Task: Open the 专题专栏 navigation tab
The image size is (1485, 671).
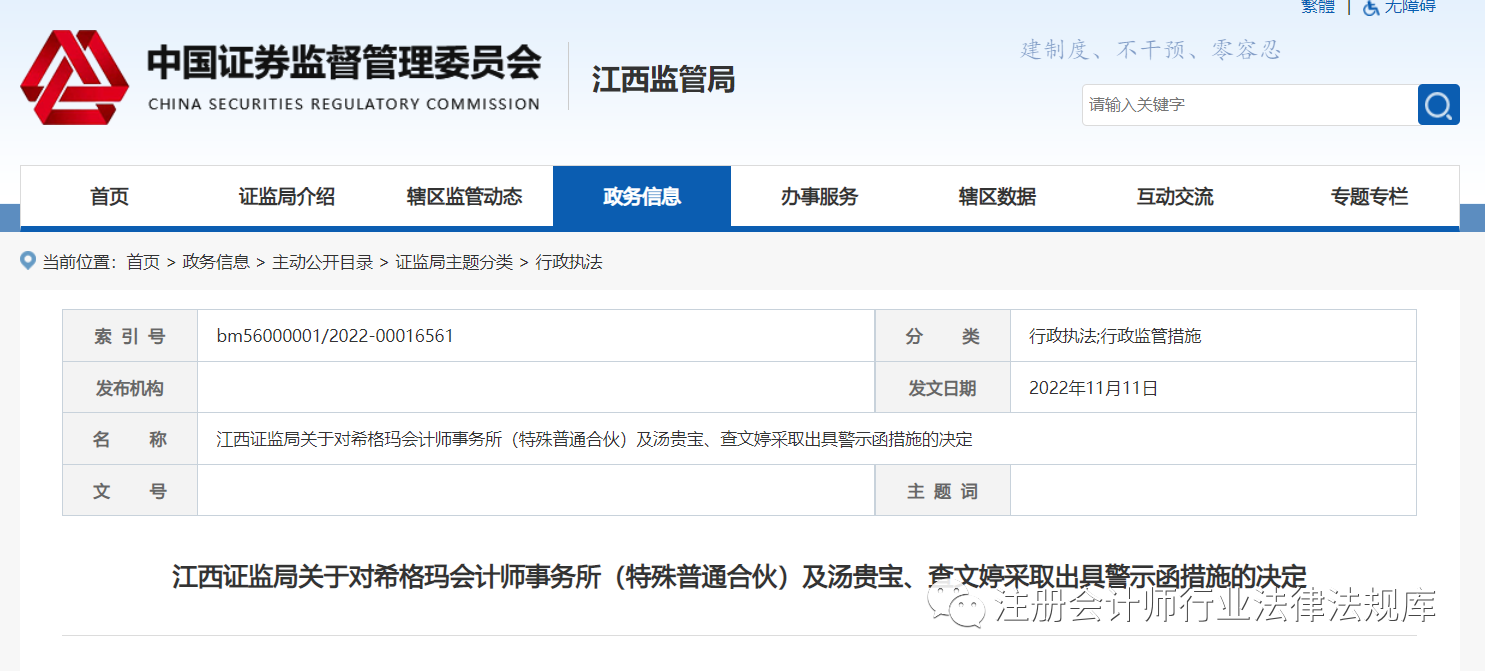Action: 1369,197
